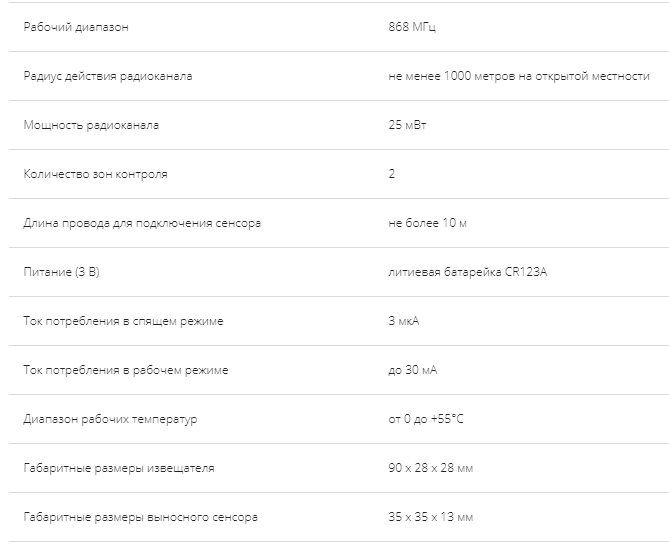Screen dimensions: 669x546
Task: Click 'Радиус действия радиоканала' row label
Action: (108, 76)
